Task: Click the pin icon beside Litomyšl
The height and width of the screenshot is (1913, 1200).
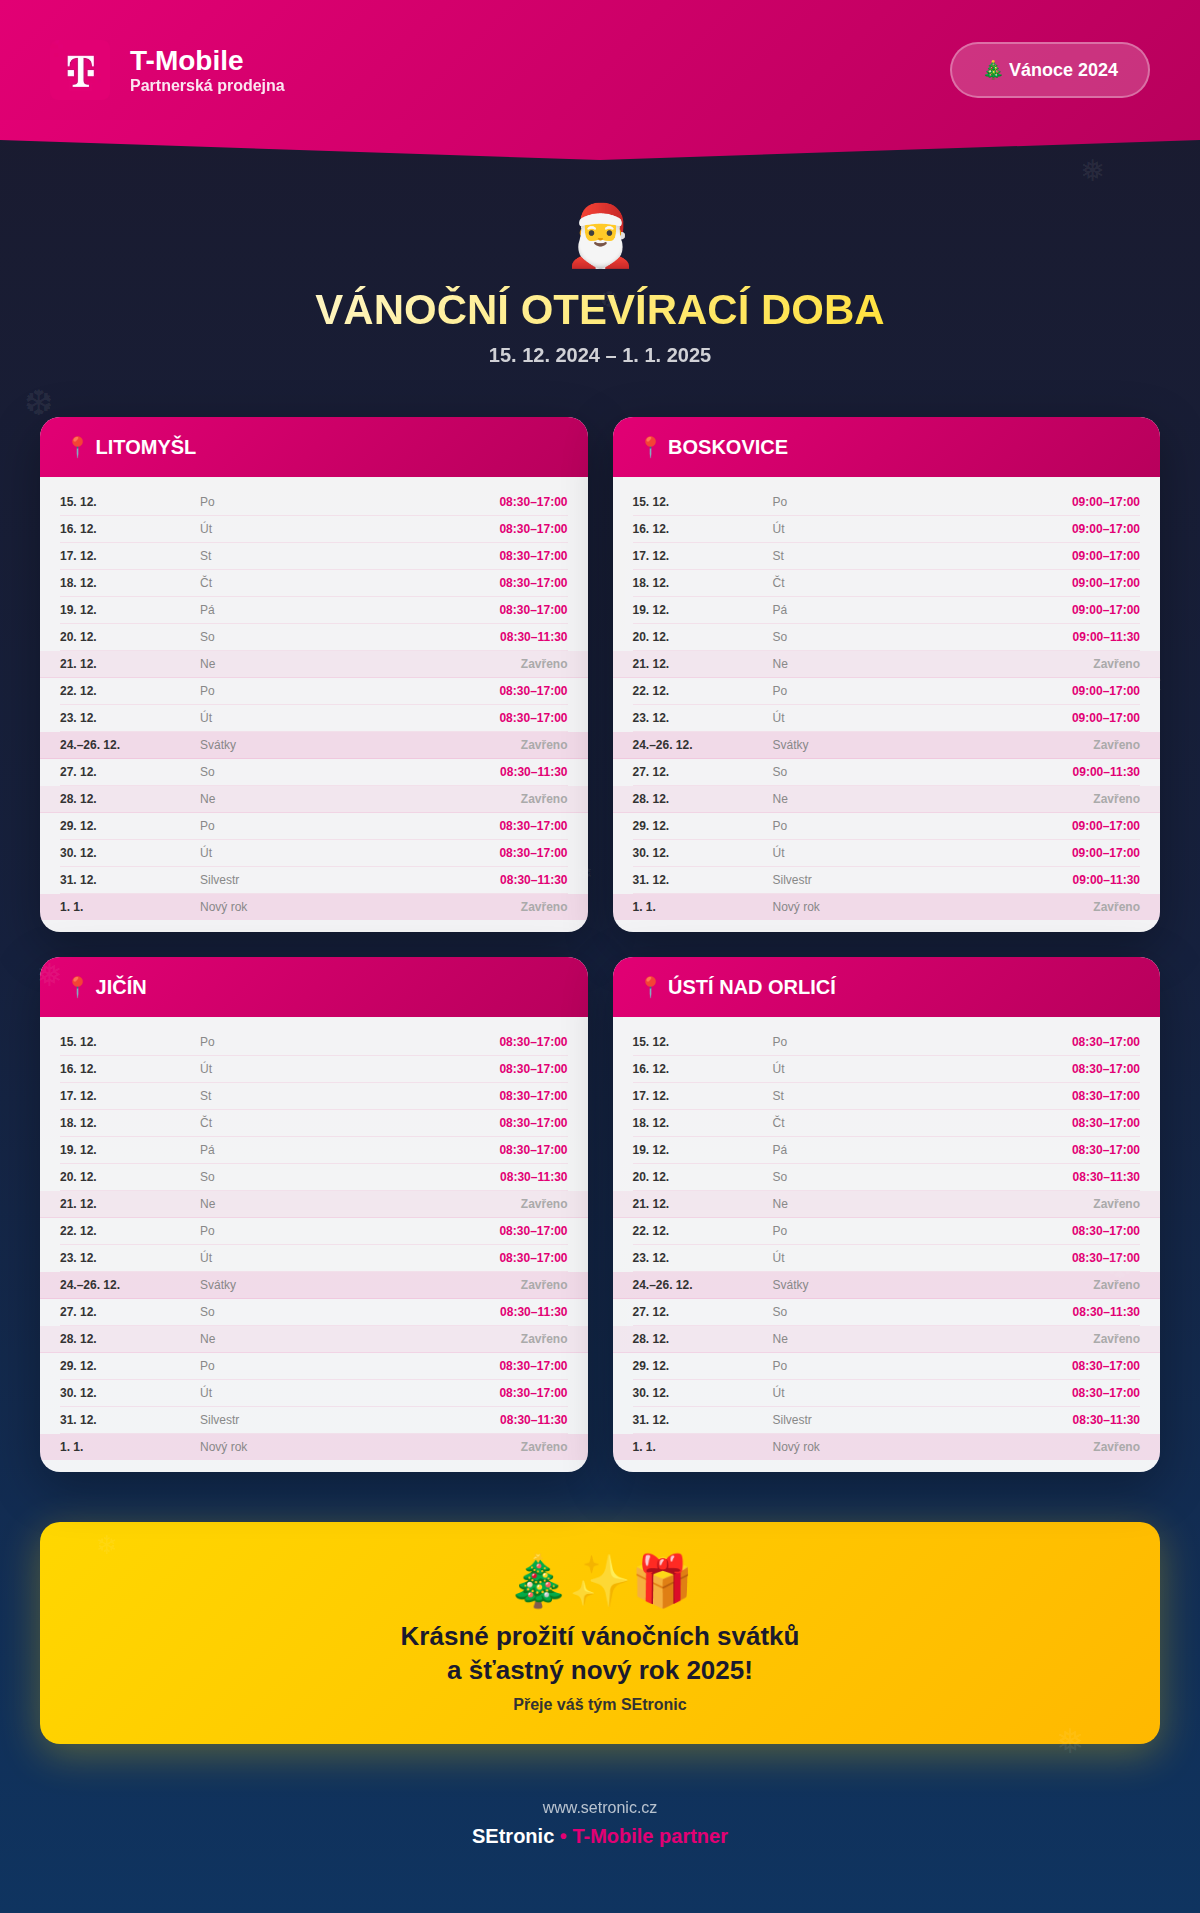Action: pos(77,447)
